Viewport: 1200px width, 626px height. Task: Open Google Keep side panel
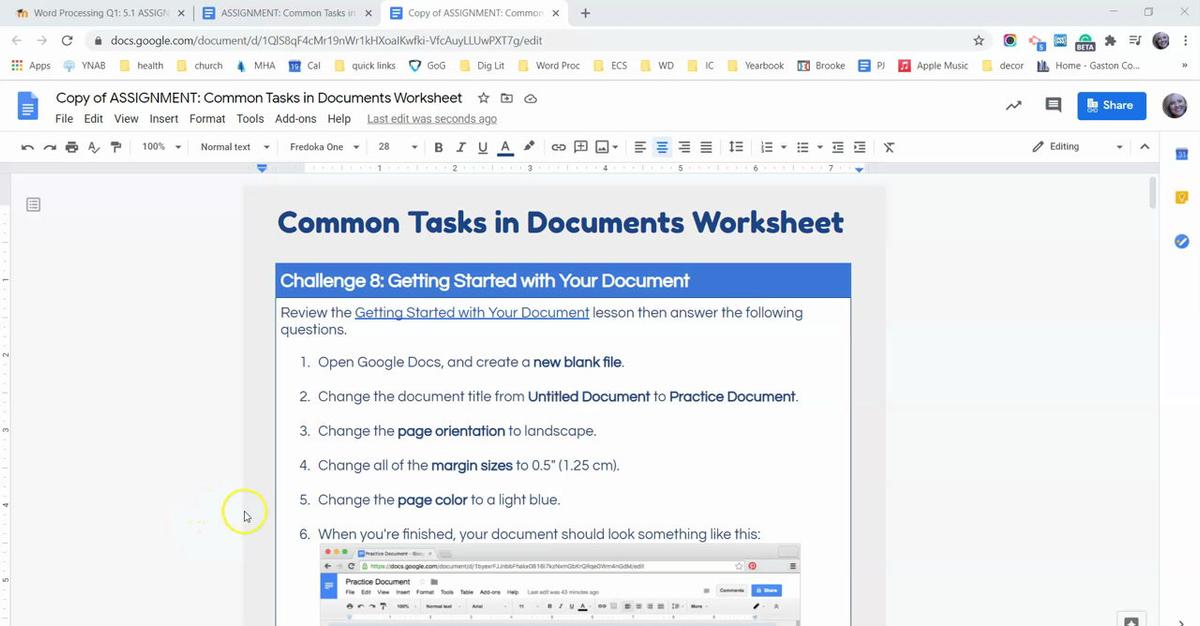(x=1181, y=198)
